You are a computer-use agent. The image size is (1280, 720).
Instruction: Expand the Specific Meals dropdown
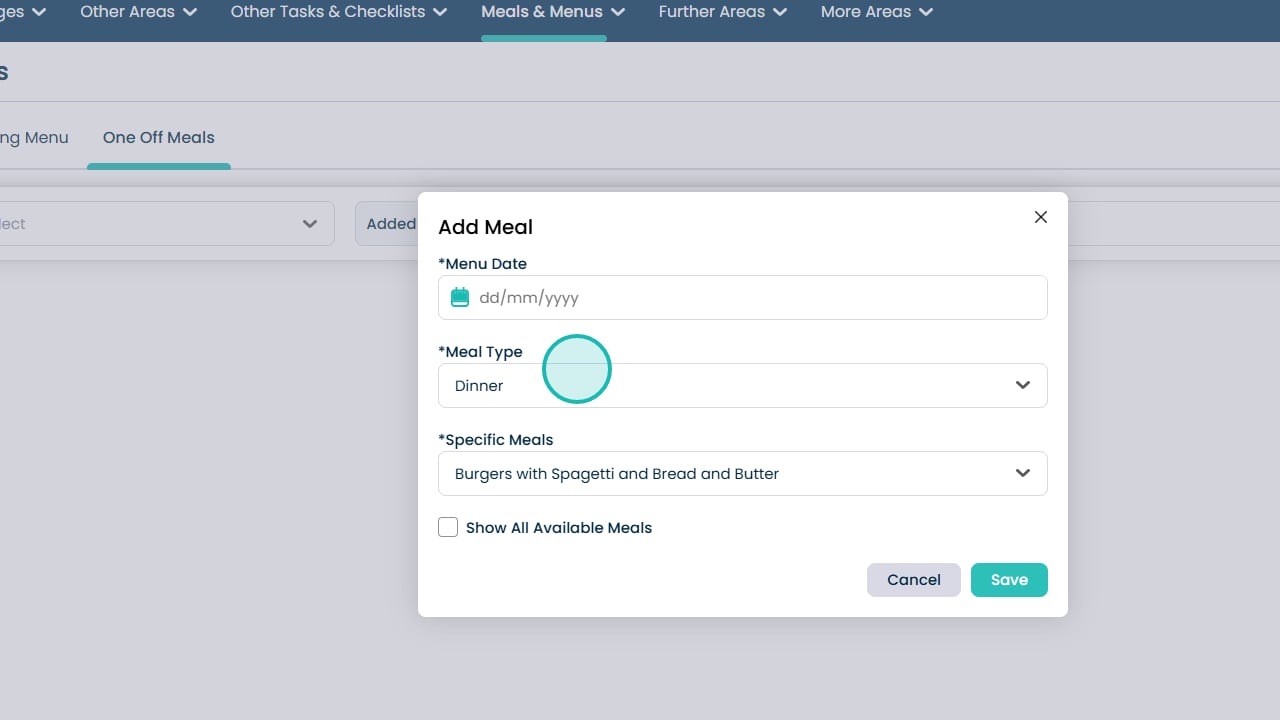[742, 473]
